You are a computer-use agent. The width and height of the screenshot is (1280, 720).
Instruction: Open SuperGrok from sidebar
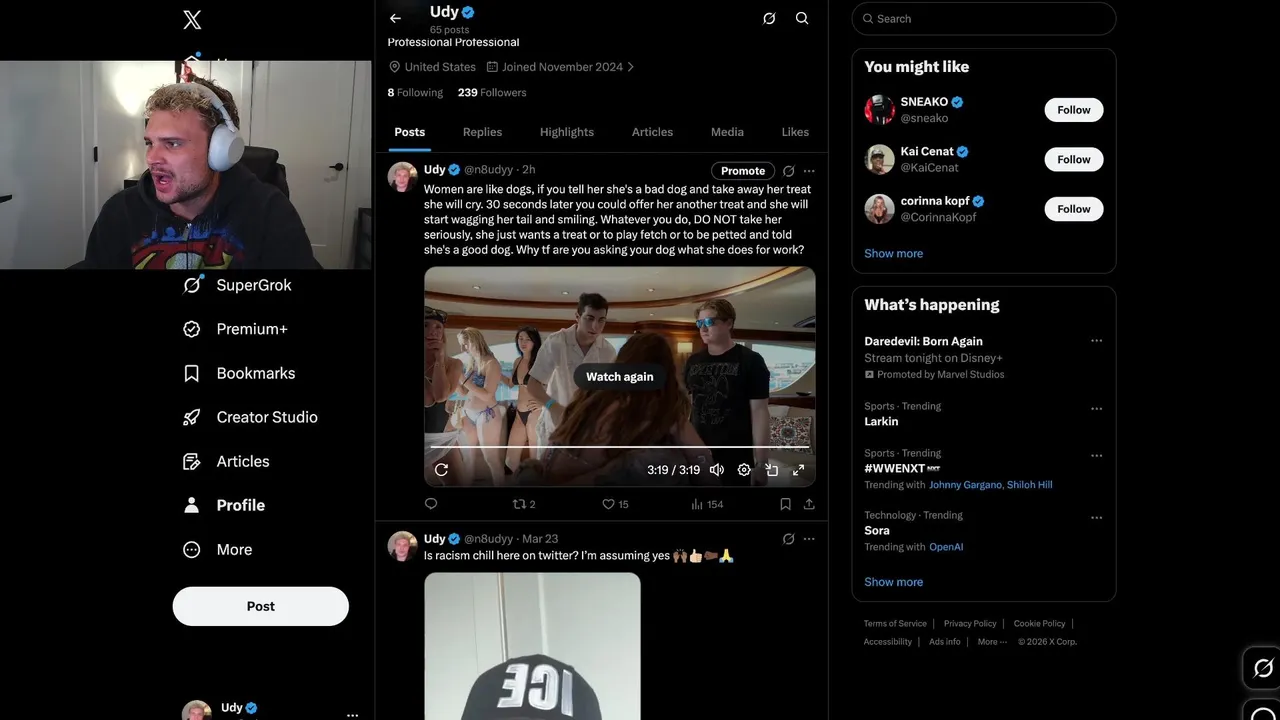tap(237, 285)
